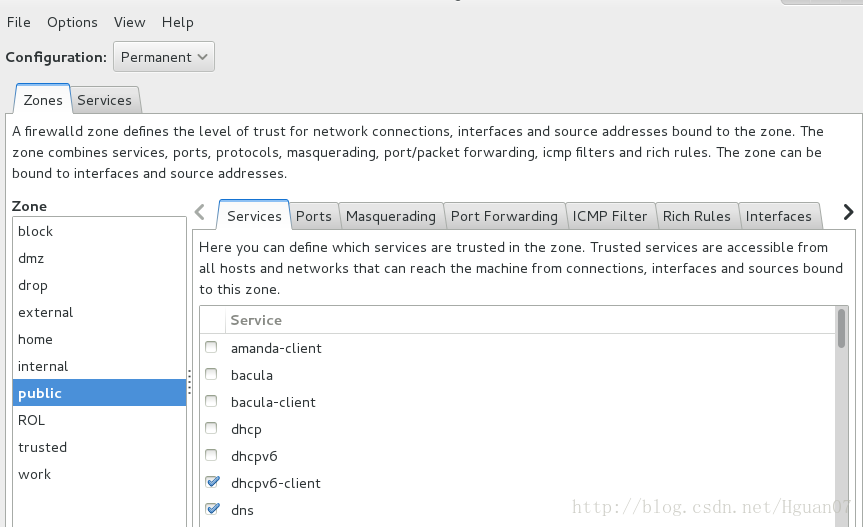This screenshot has height=527, width=863.
Task: Switch to the top-level Services tab
Action: coord(105,100)
